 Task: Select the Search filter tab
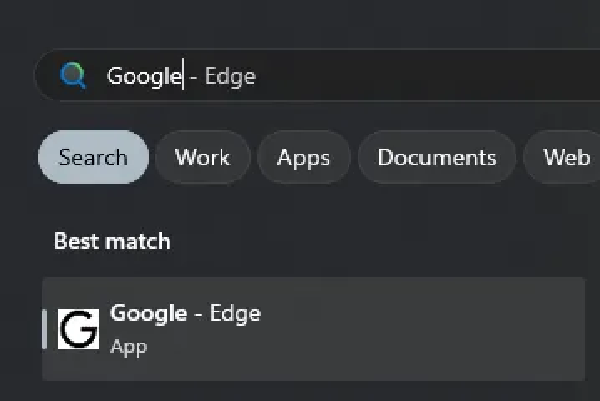(x=93, y=158)
